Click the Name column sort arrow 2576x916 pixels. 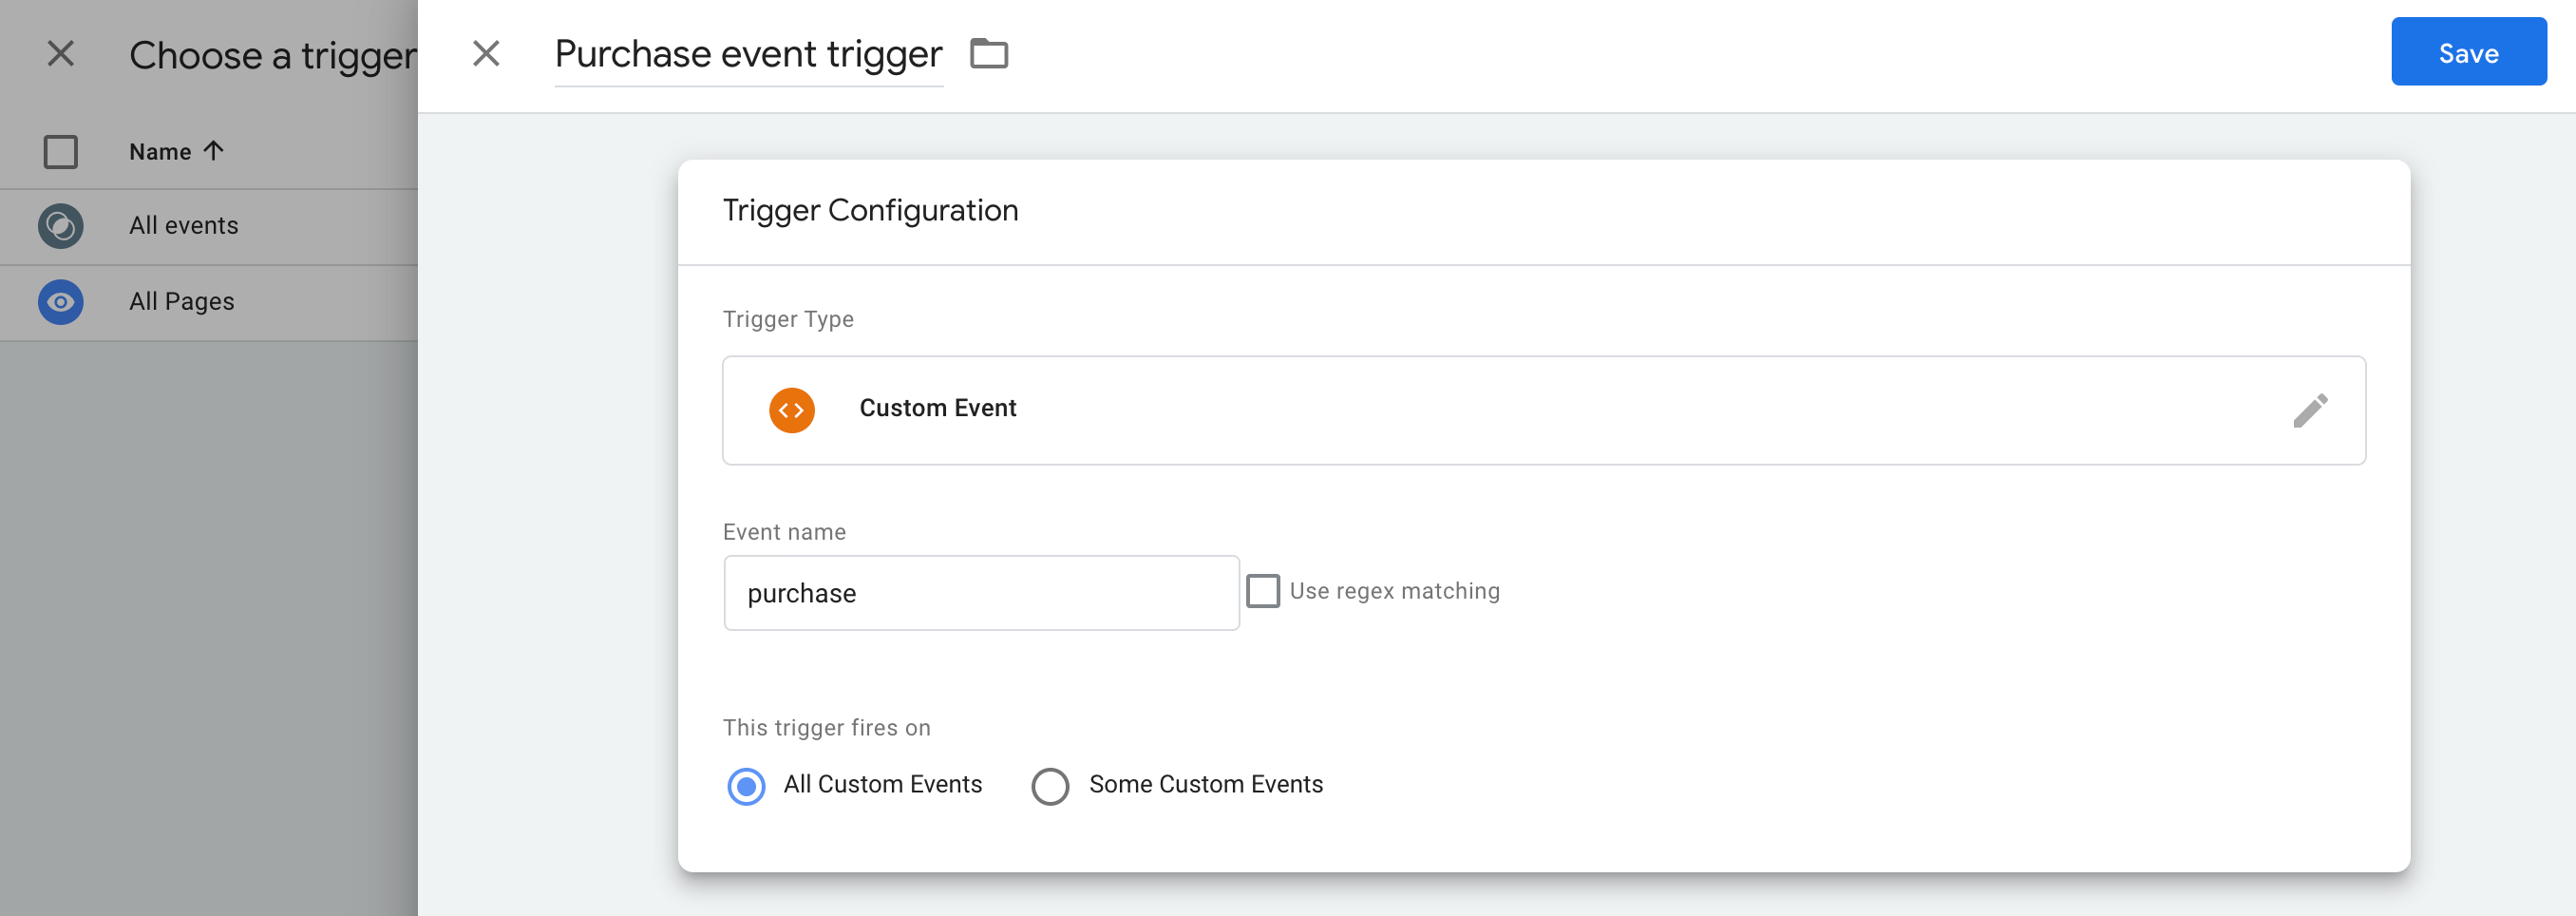tap(213, 150)
